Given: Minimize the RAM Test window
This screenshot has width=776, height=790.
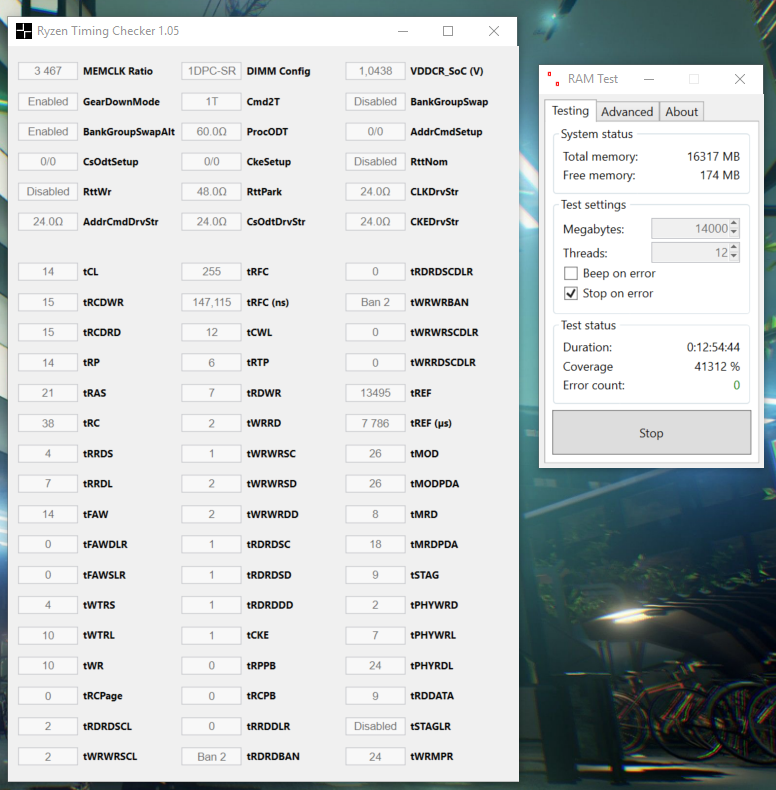Looking at the screenshot, I should pyautogui.click(x=649, y=79).
